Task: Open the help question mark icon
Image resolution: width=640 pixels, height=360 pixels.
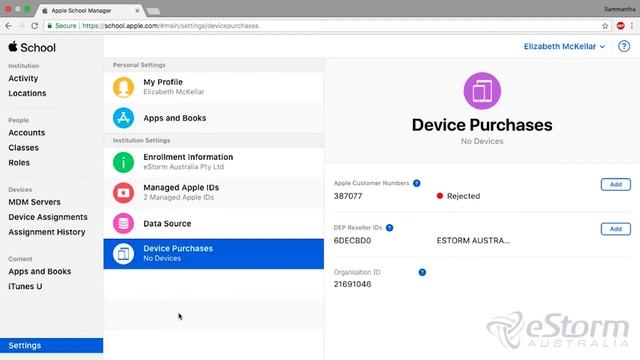Action: coord(624,47)
